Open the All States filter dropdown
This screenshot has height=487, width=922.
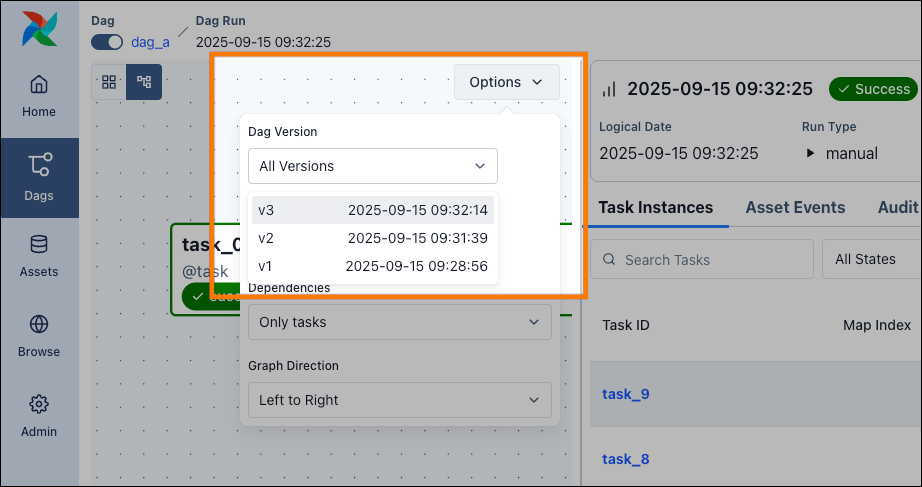tap(869, 260)
